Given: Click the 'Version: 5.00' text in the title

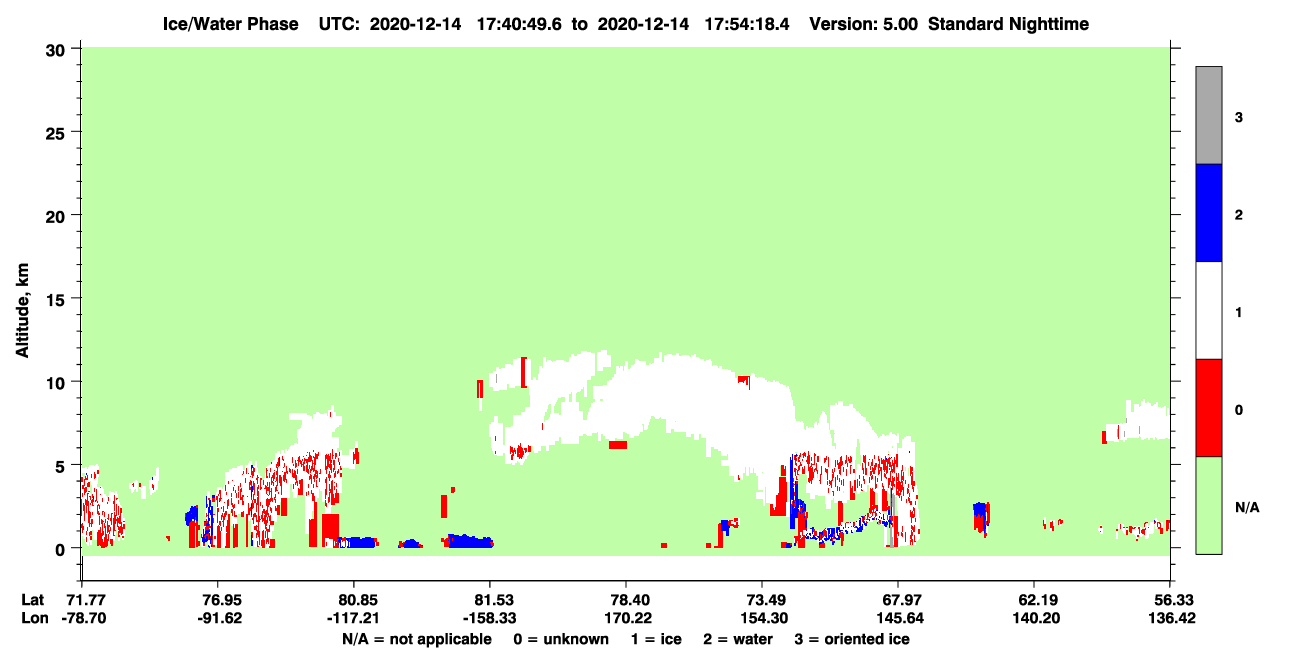Looking at the screenshot, I should coord(862,24).
